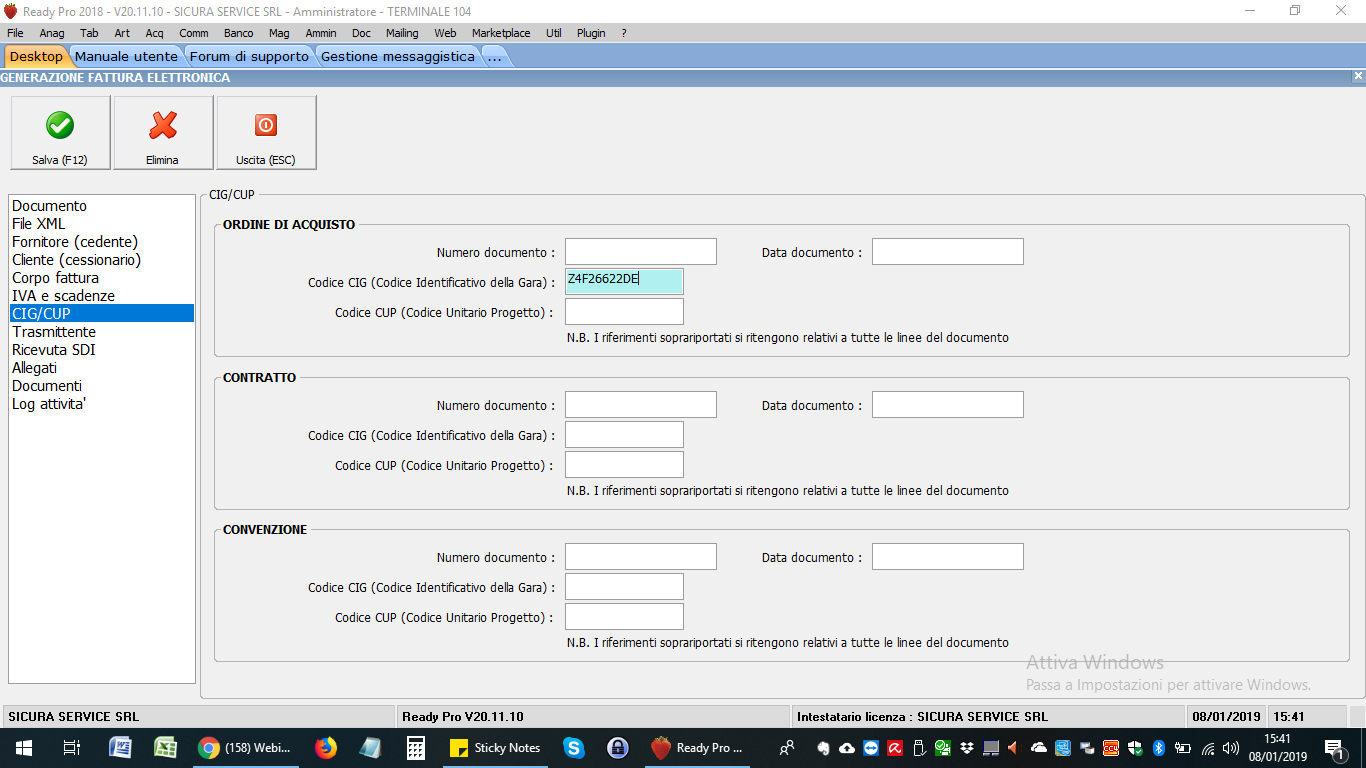Switch to the Manuale utente tab
The image size is (1366, 768).
(126, 57)
